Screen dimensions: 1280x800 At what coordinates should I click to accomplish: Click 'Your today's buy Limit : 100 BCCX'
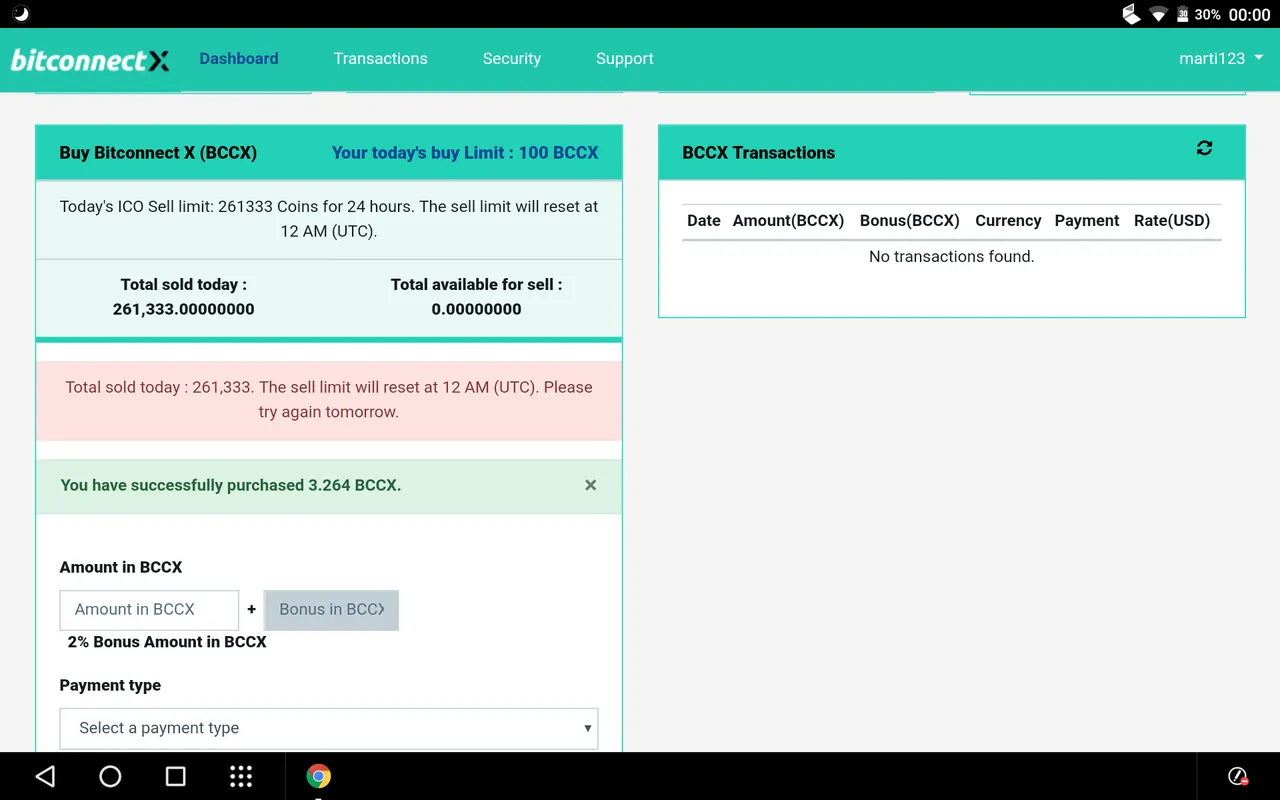tap(465, 153)
